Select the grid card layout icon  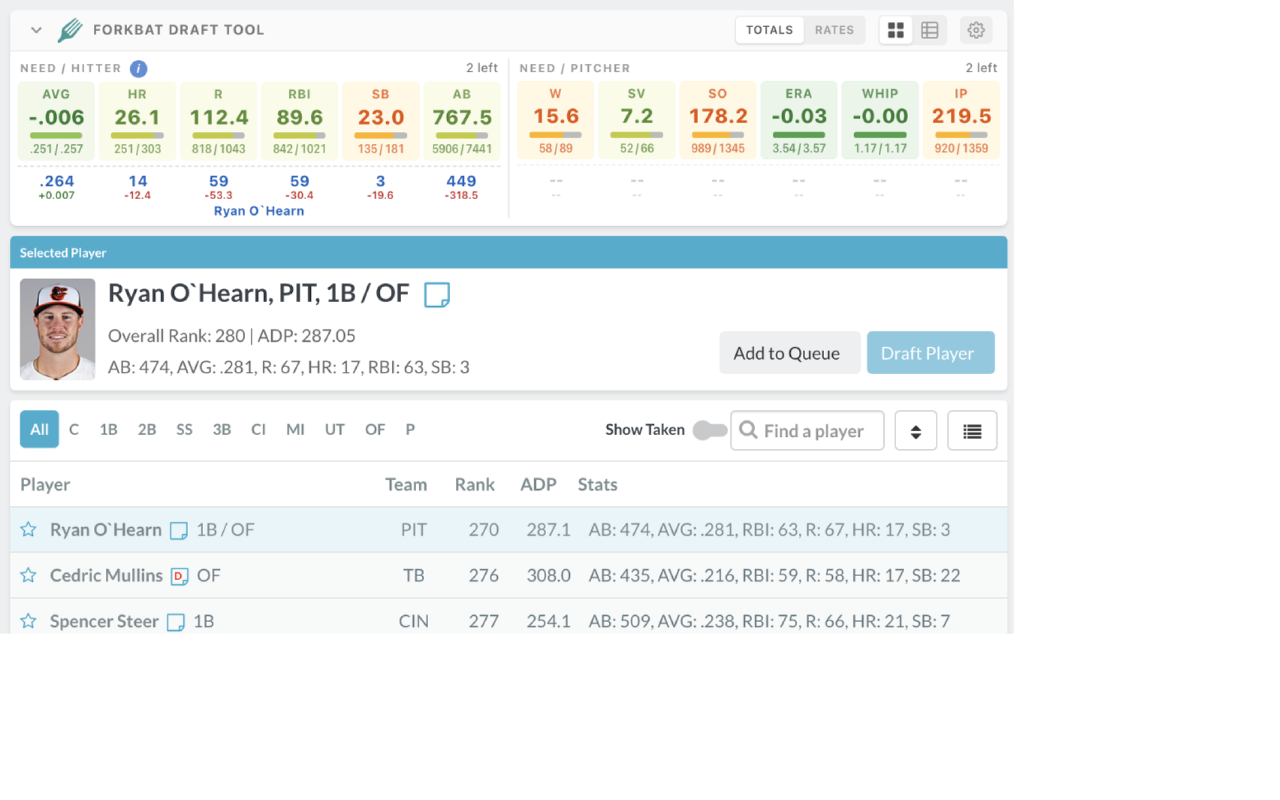pyautogui.click(x=896, y=30)
